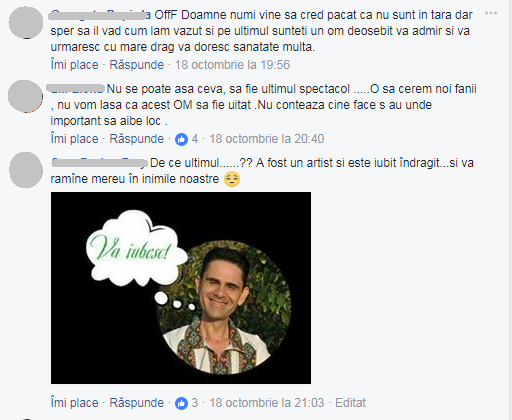The width and height of the screenshot is (512, 420).
Task: Open the third commenter's blurred name link
Action: pyautogui.click(x=99, y=163)
